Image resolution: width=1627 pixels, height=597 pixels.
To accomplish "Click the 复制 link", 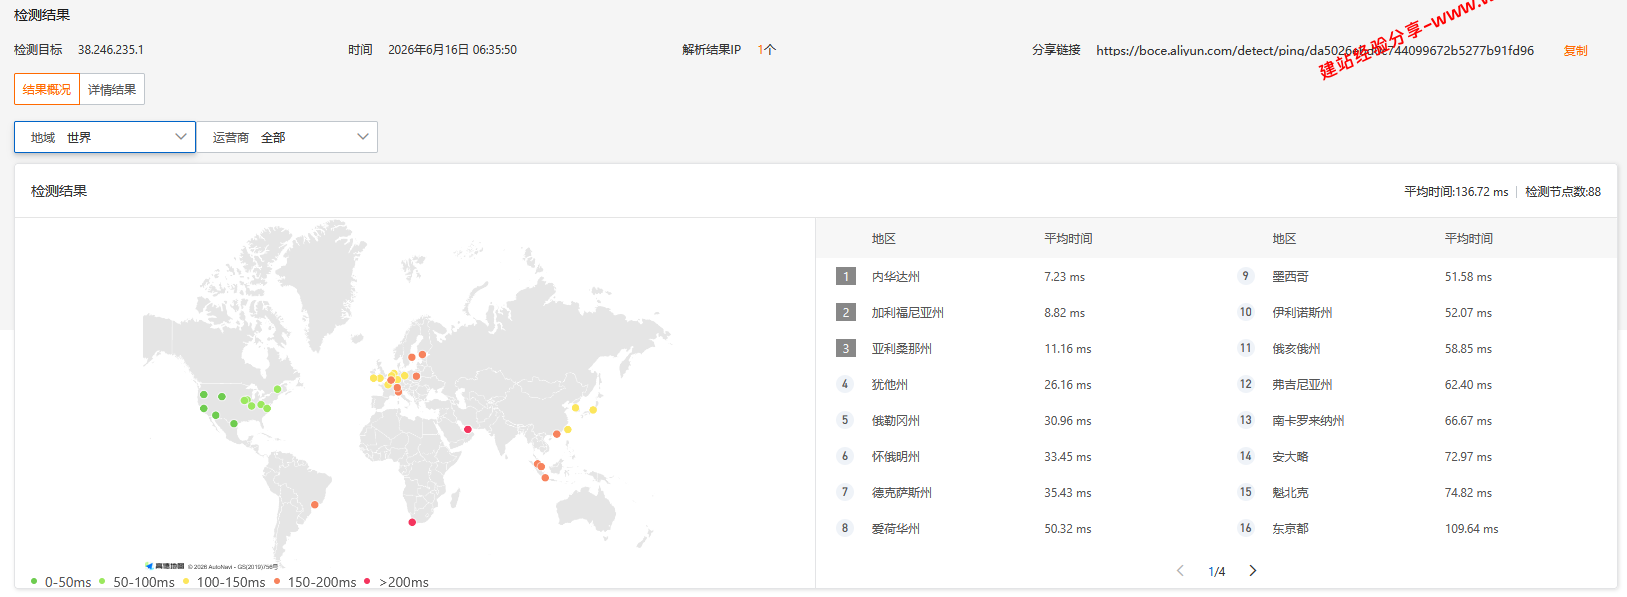I will click(1575, 50).
